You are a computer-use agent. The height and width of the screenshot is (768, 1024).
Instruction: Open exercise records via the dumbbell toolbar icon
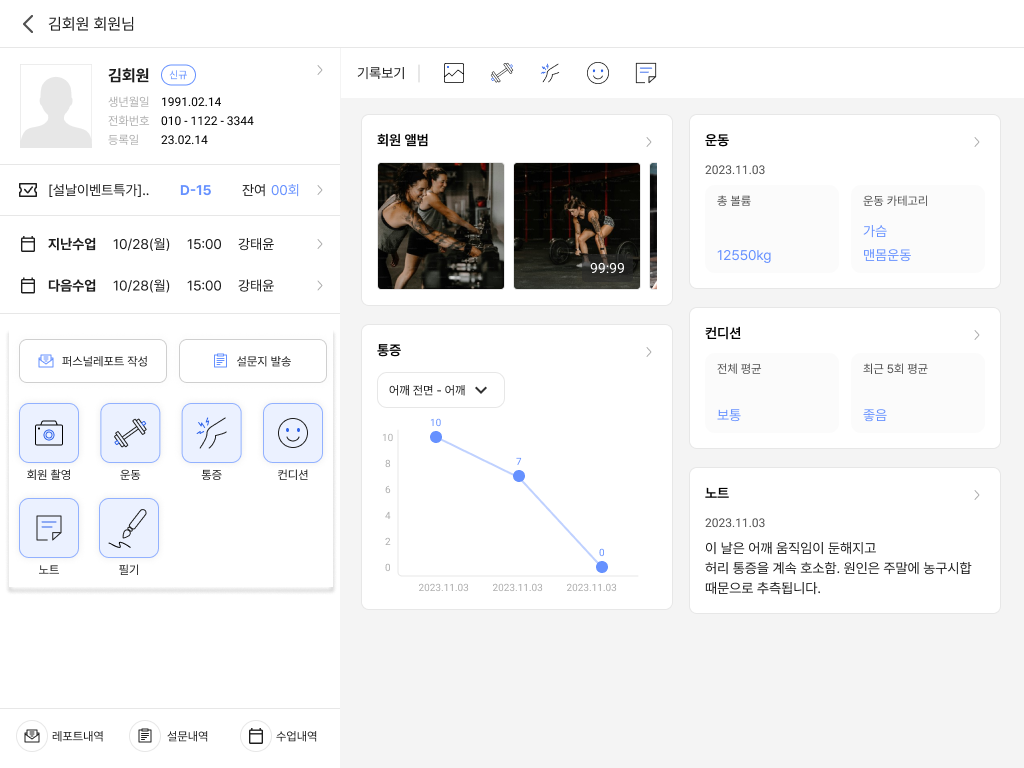click(502, 72)
